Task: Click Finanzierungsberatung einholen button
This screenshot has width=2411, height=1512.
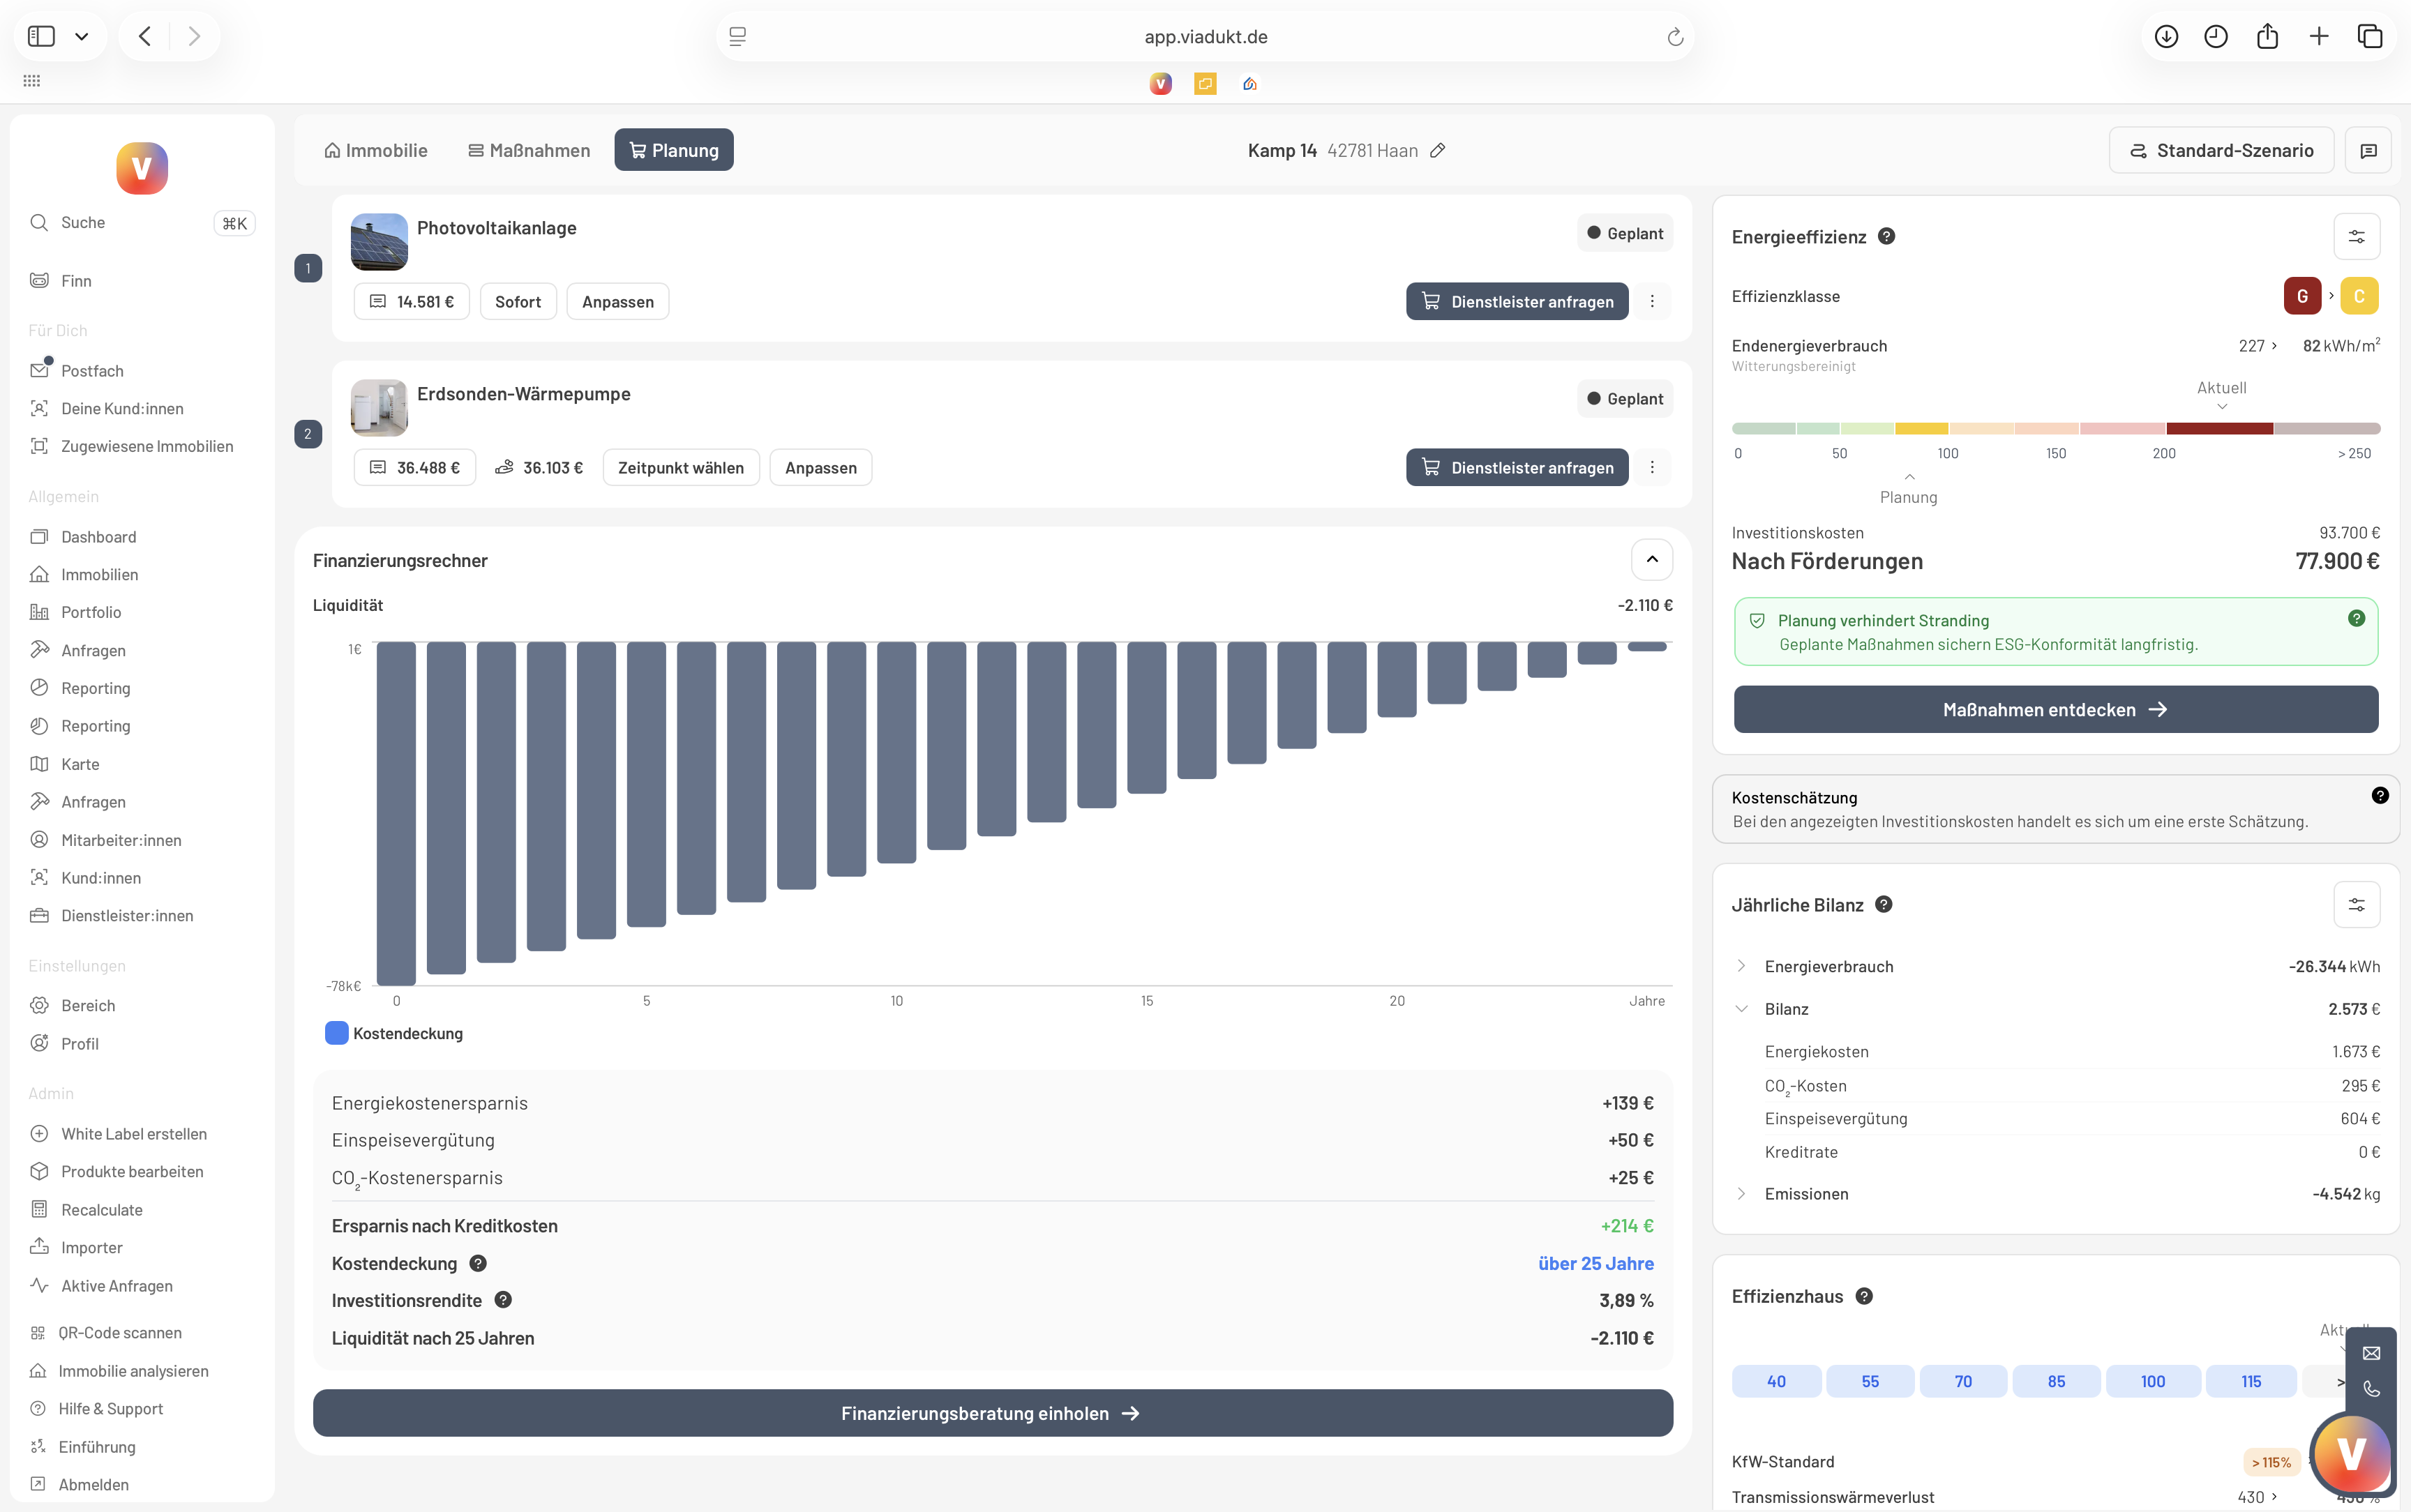Action: (x=992, y=1413)
